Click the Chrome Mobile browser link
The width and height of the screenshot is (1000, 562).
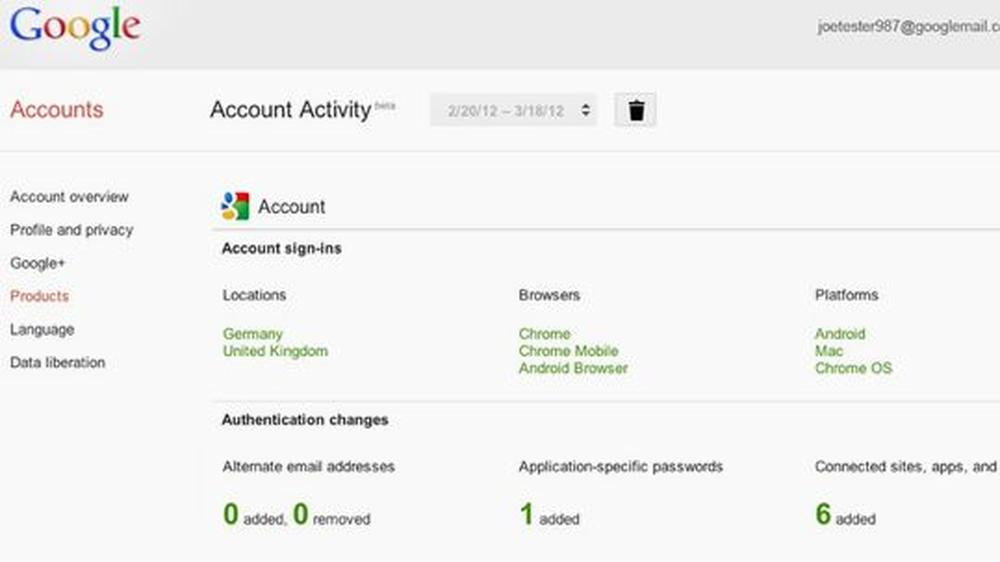click(x=568, y=351)
